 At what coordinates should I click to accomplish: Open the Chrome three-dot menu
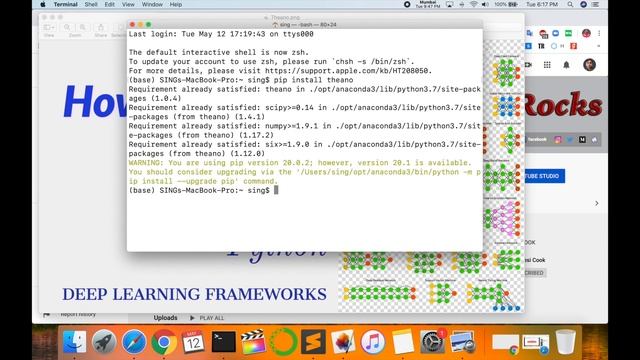tap(599, 33)
